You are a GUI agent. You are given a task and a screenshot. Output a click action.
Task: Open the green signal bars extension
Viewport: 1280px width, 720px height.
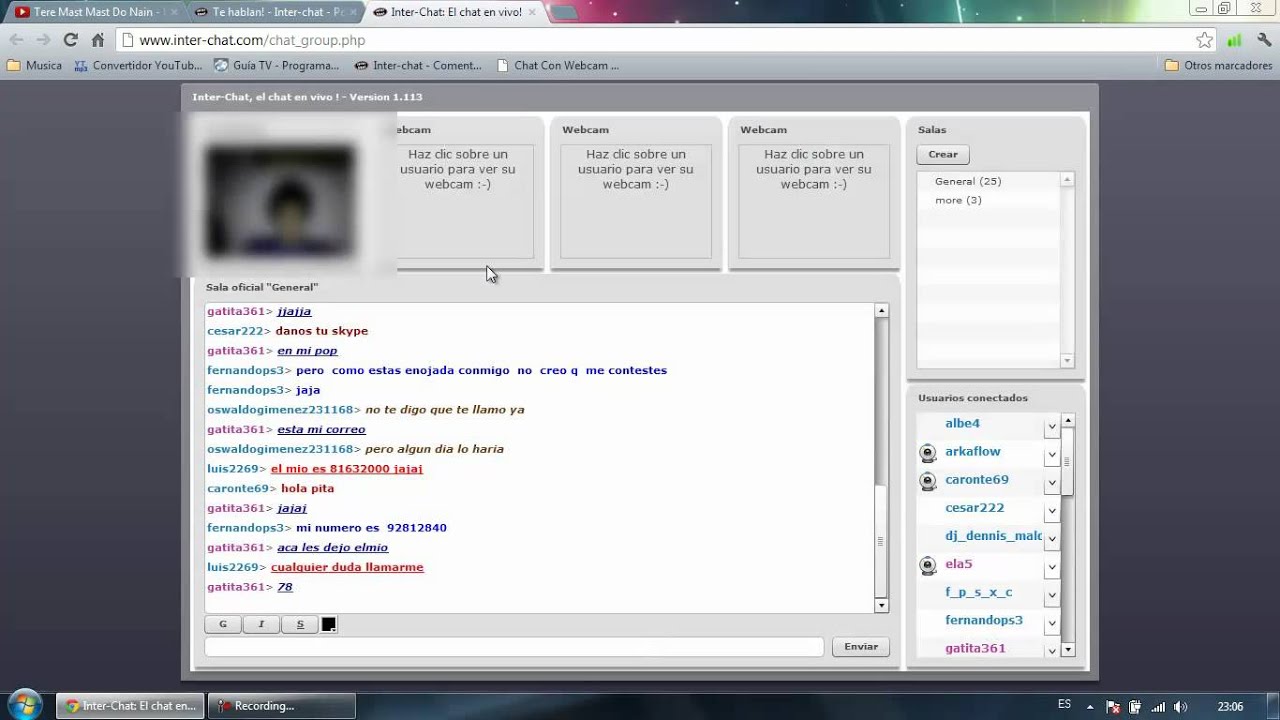click(1234, 40)
